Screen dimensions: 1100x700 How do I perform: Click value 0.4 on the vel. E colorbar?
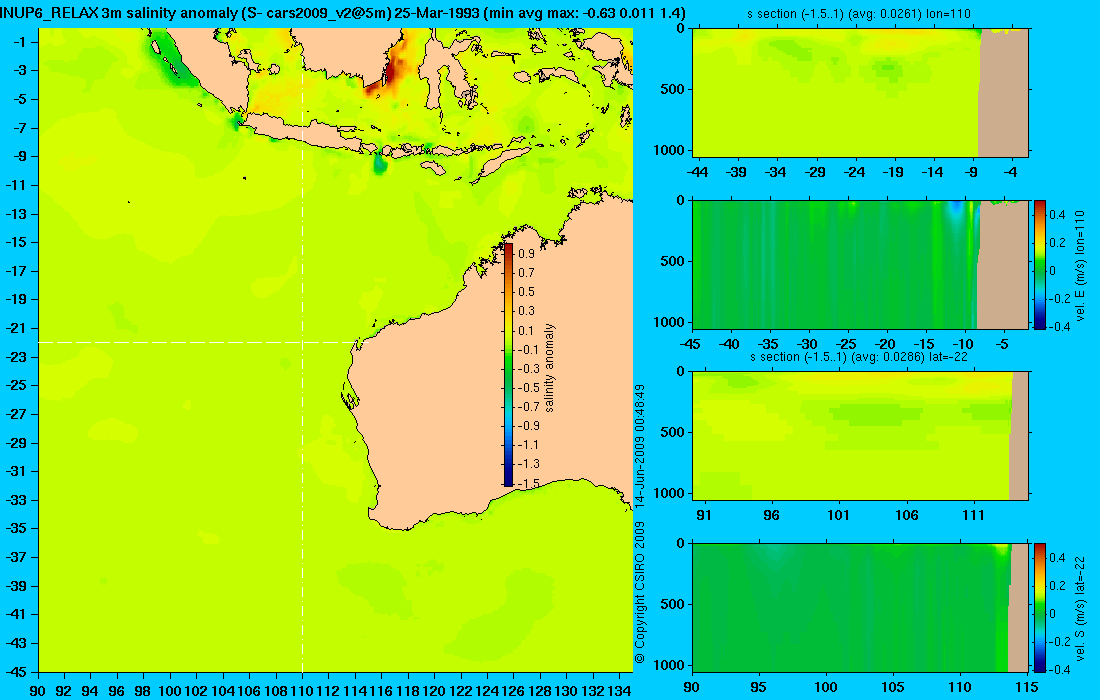[x=1057, y=215]
